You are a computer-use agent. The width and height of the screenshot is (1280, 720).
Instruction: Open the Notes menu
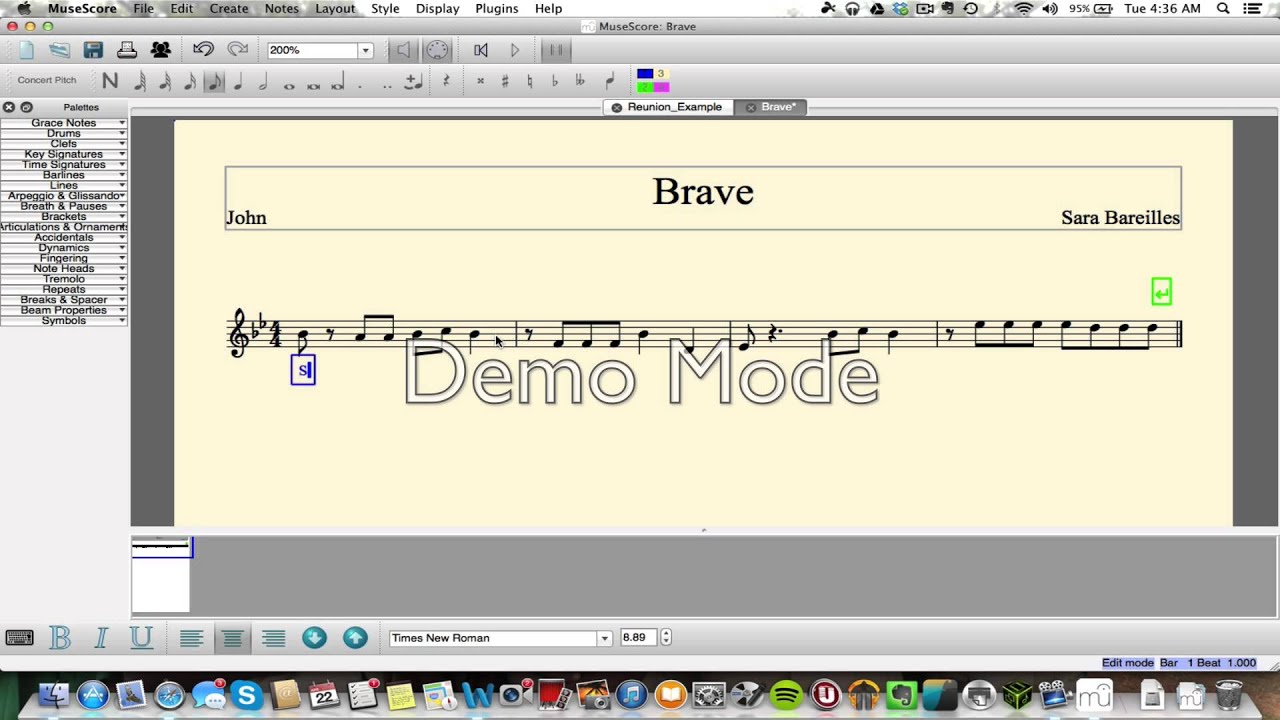[282, 8]
